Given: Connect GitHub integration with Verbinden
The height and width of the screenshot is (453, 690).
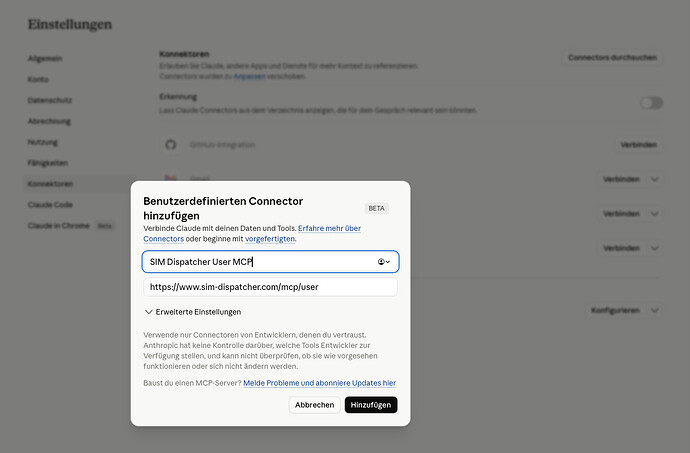Looking at the screenshot, I should pos(639,145).
